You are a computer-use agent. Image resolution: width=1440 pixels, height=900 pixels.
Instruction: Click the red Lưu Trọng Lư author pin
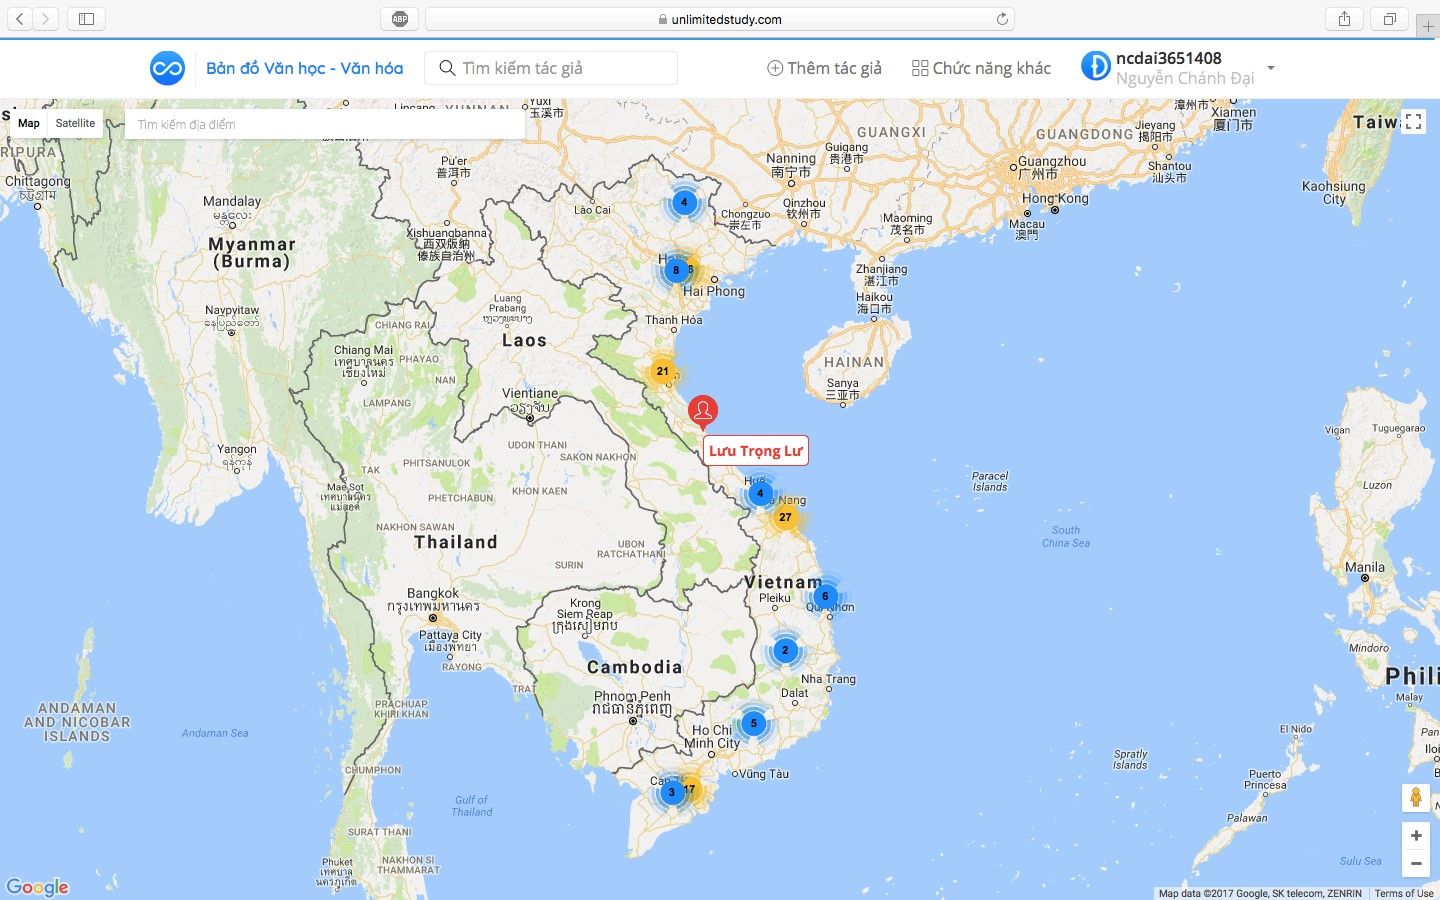703,410
